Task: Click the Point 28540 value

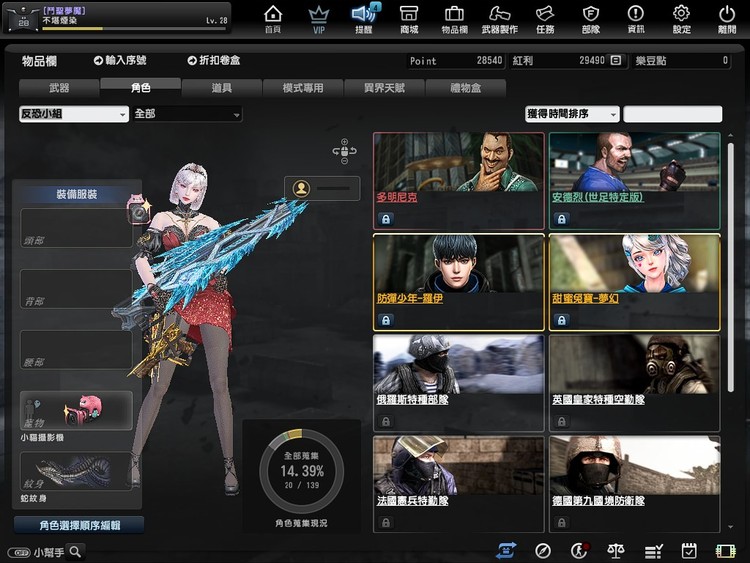Action: pyautogui.click(x=489, y=60)
